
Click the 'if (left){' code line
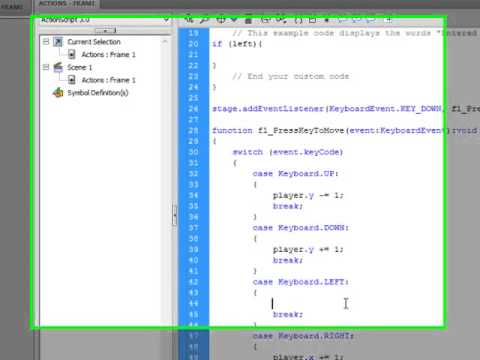pyautogui.click(x=237, y=44)
